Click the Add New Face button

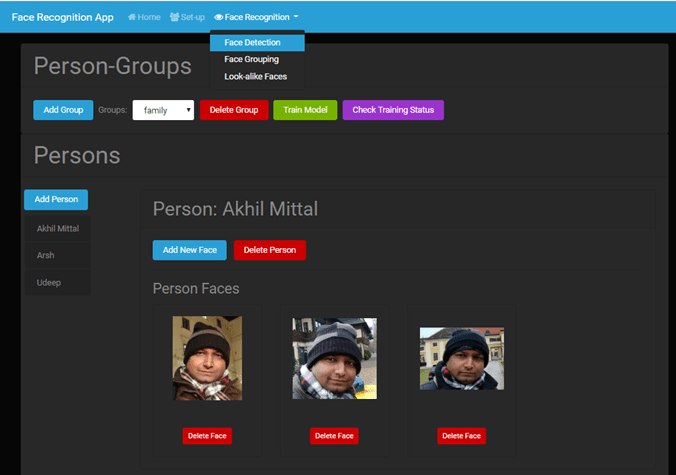click(189, 250)
